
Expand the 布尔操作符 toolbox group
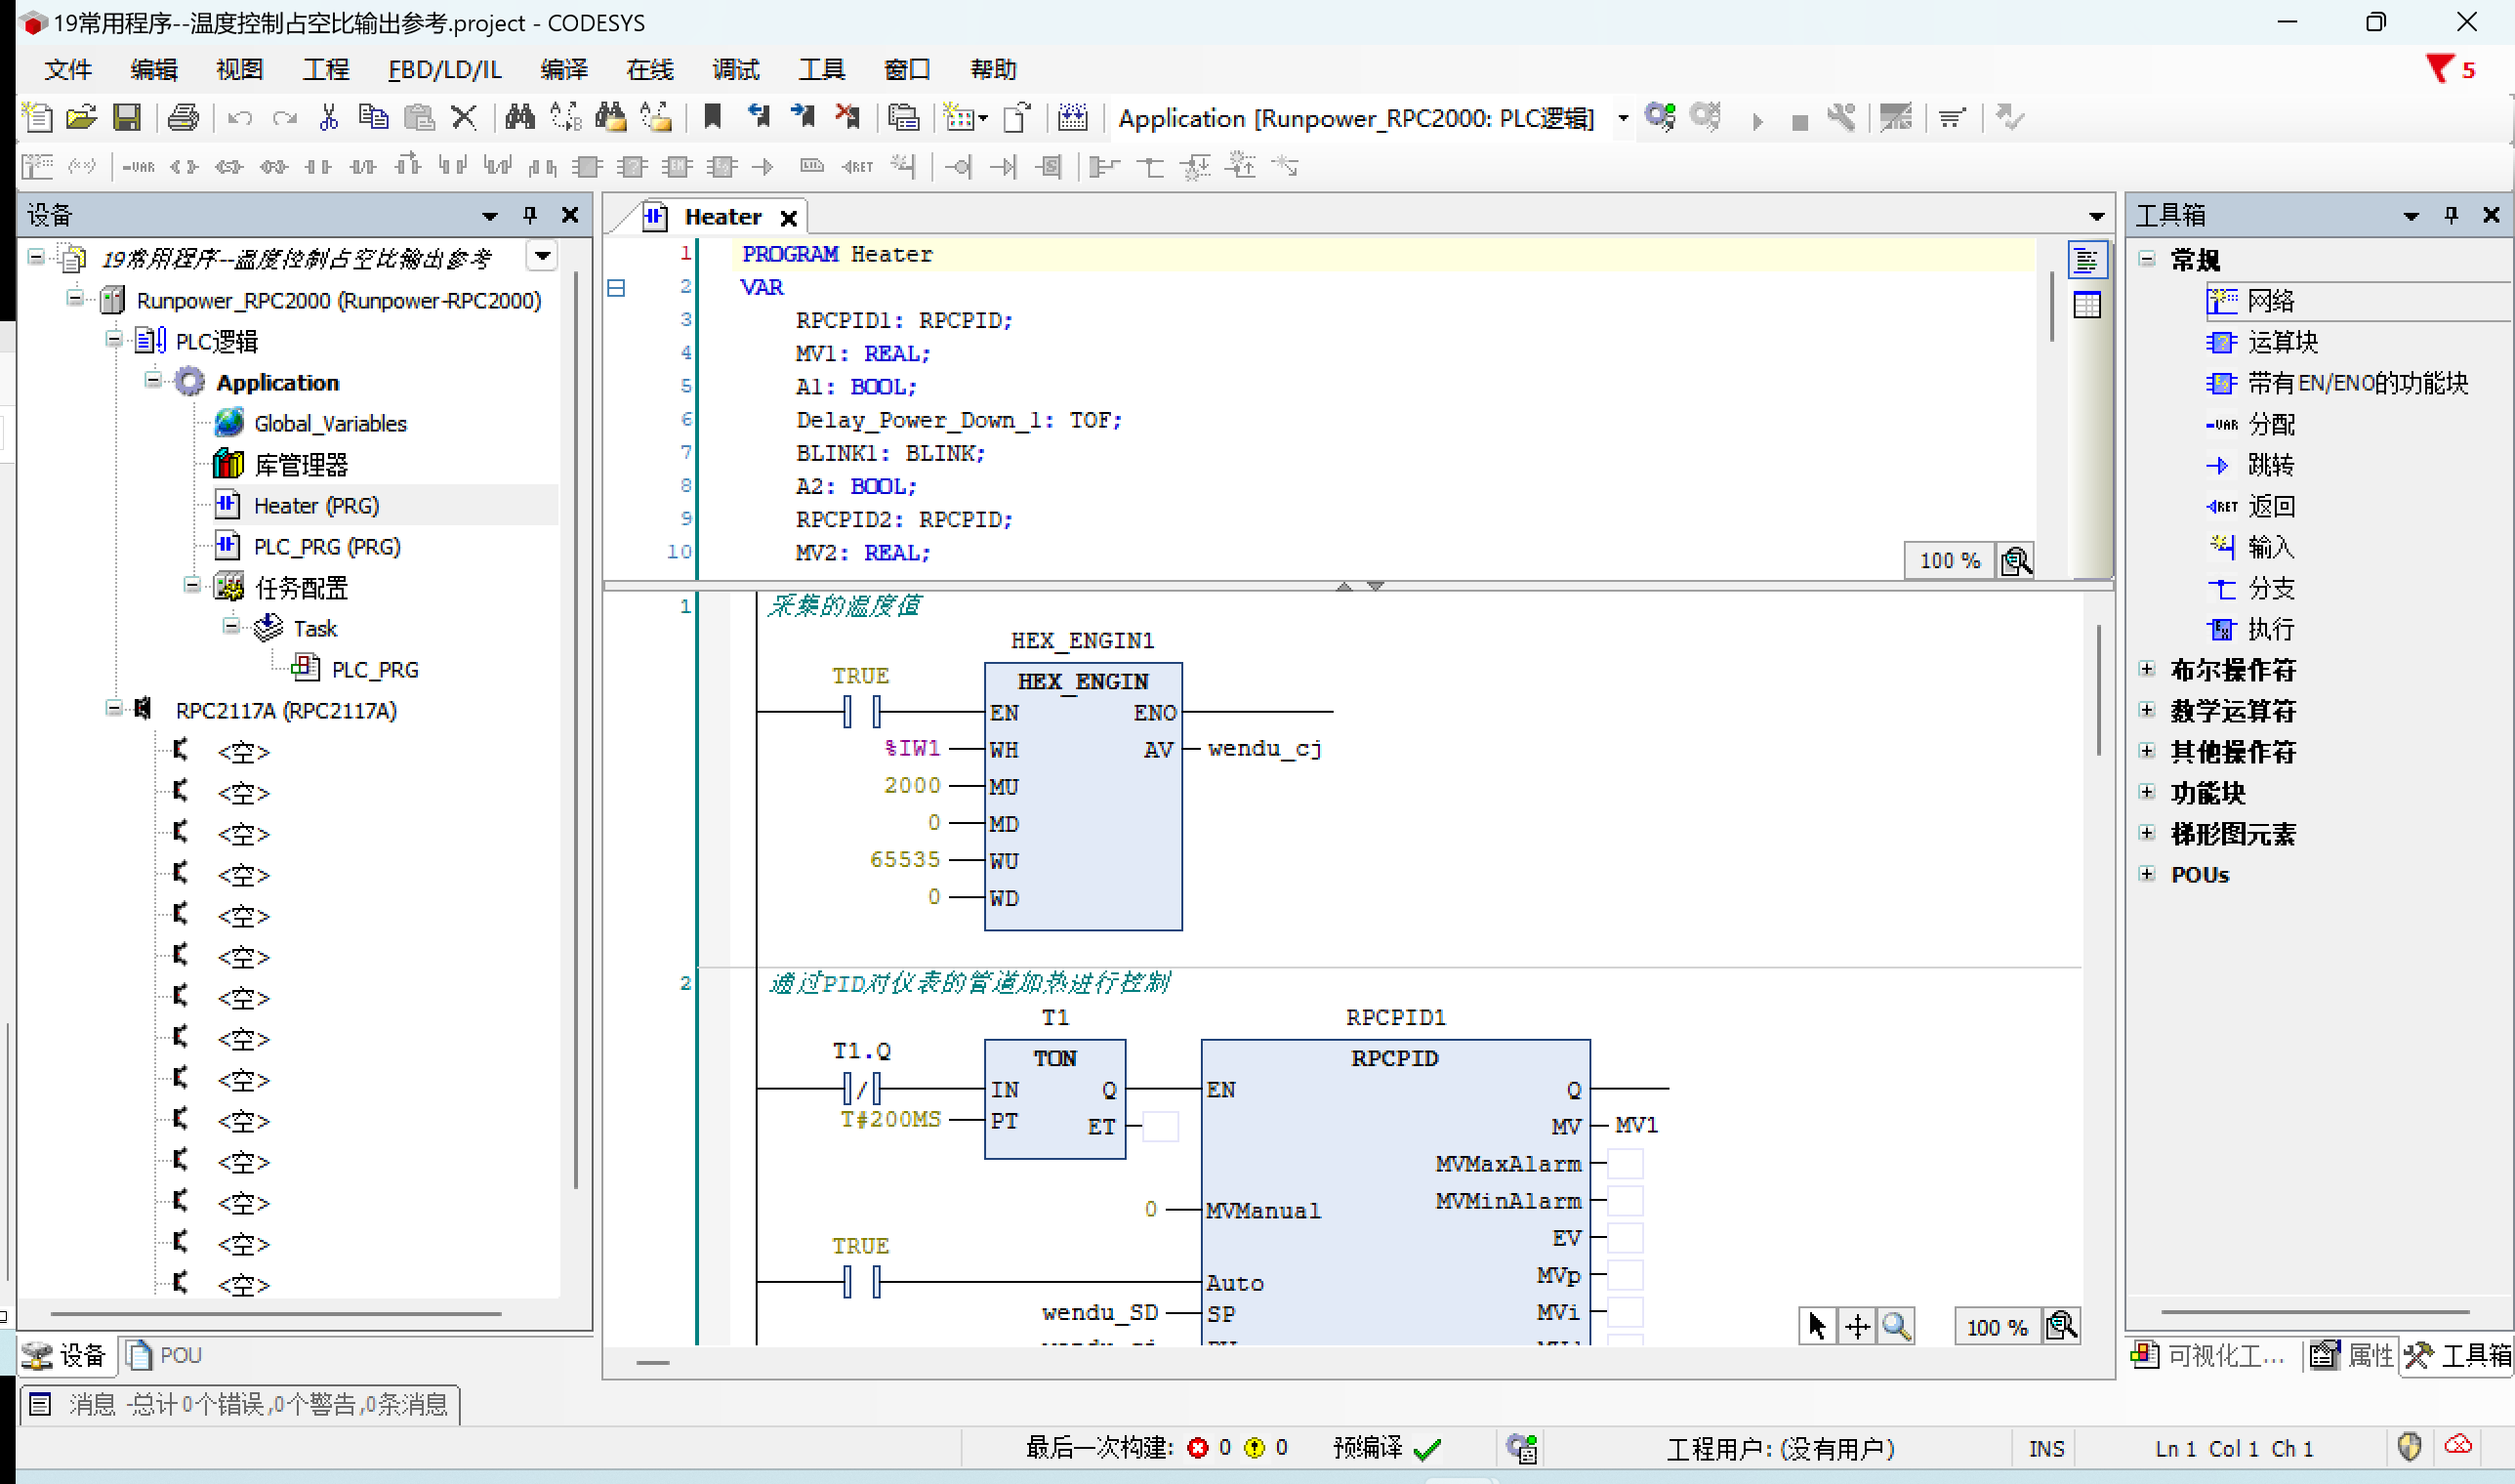tap(2147, 669)
